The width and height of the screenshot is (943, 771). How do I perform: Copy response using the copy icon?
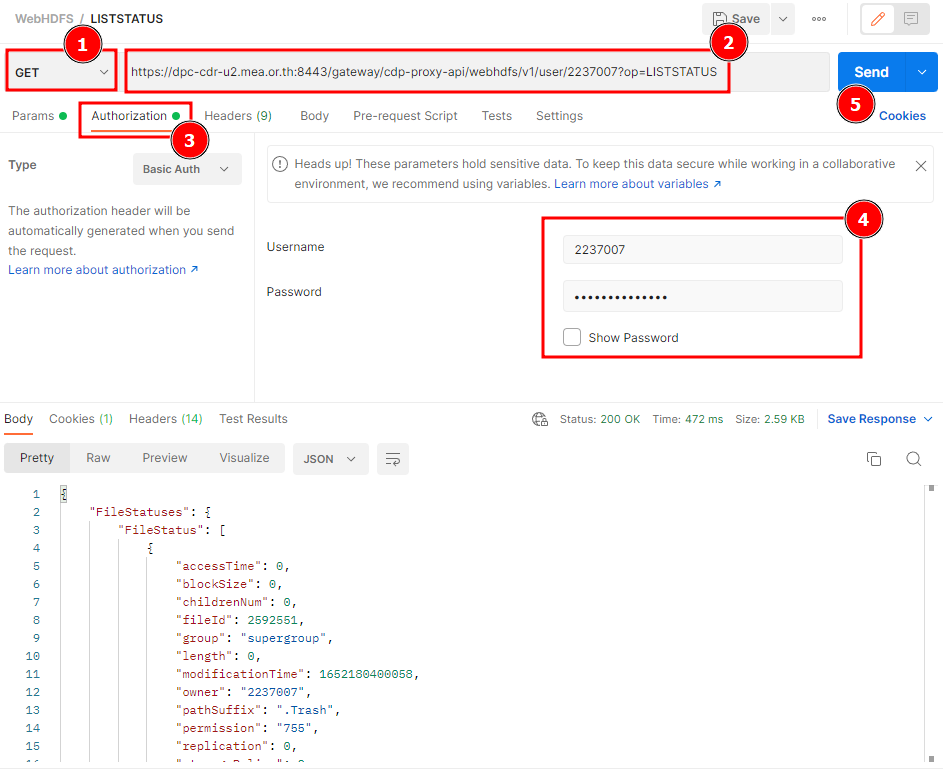[x=874, y=459]
